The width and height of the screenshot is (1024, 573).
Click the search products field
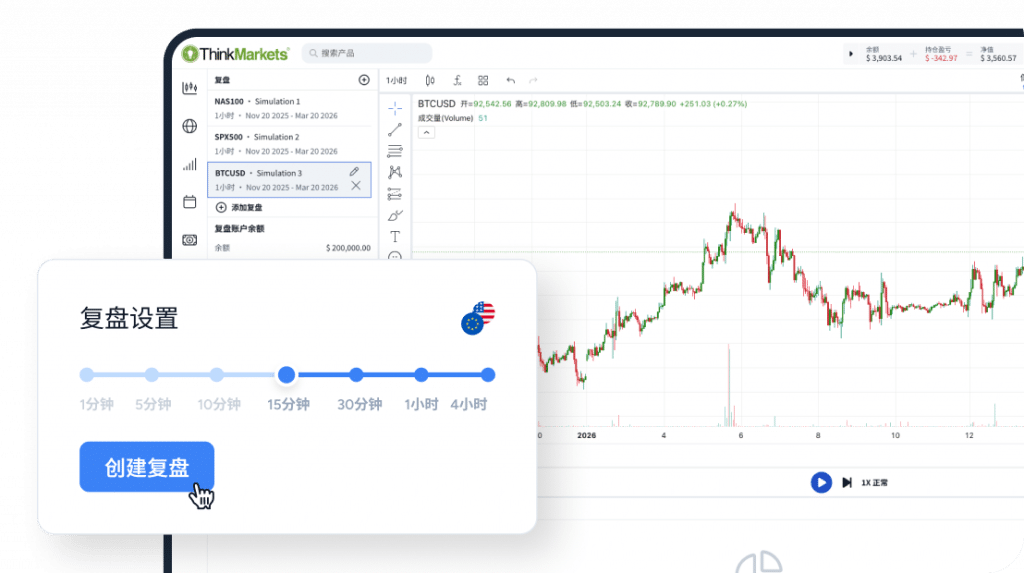(367, 53)
